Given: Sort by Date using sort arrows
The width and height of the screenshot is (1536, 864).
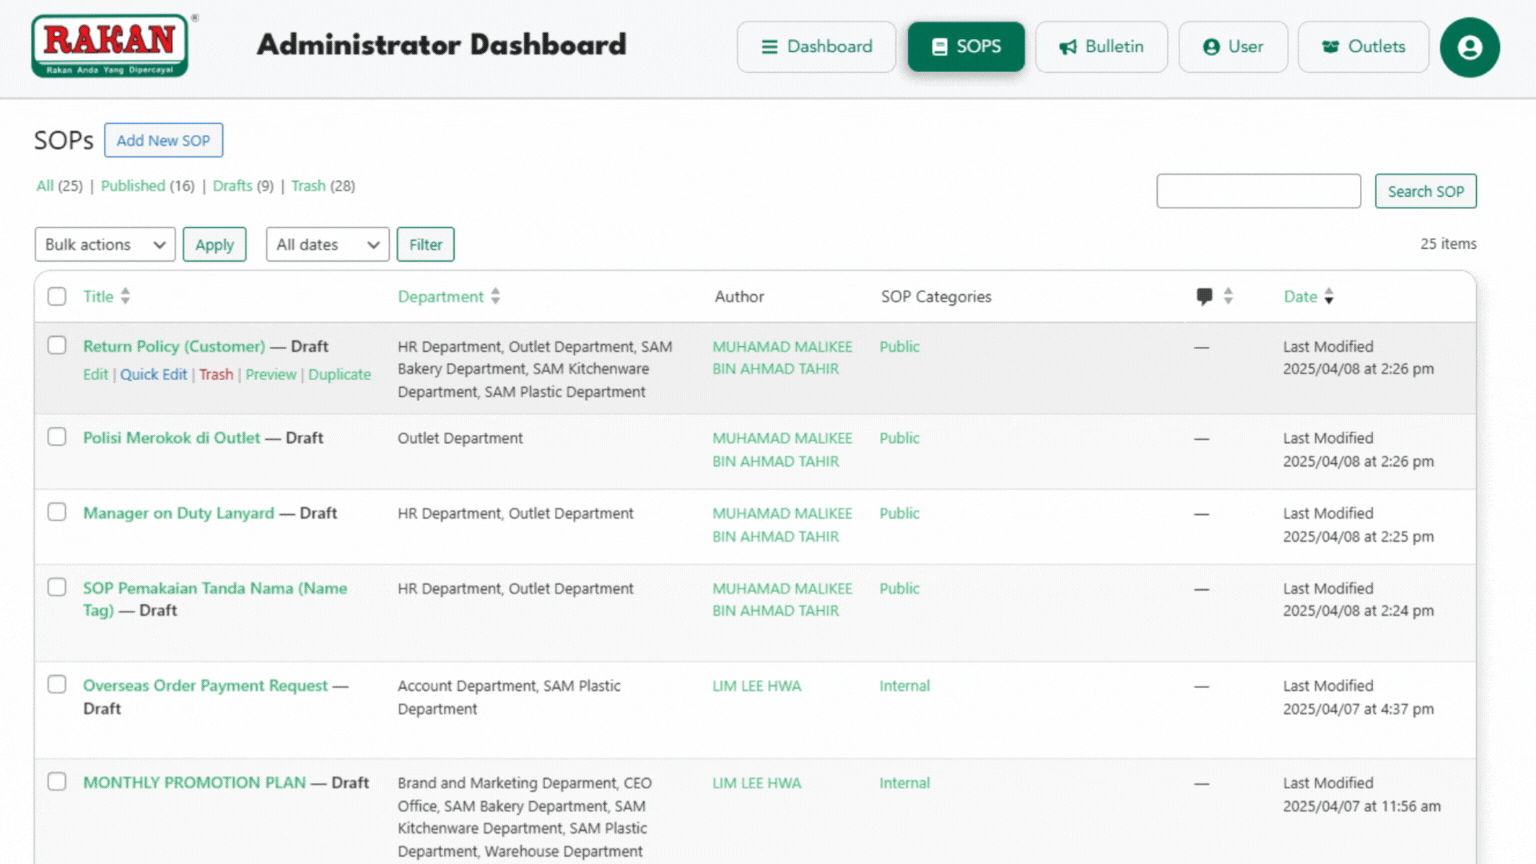Looking at the screenshot, I should click(1329, 296).
